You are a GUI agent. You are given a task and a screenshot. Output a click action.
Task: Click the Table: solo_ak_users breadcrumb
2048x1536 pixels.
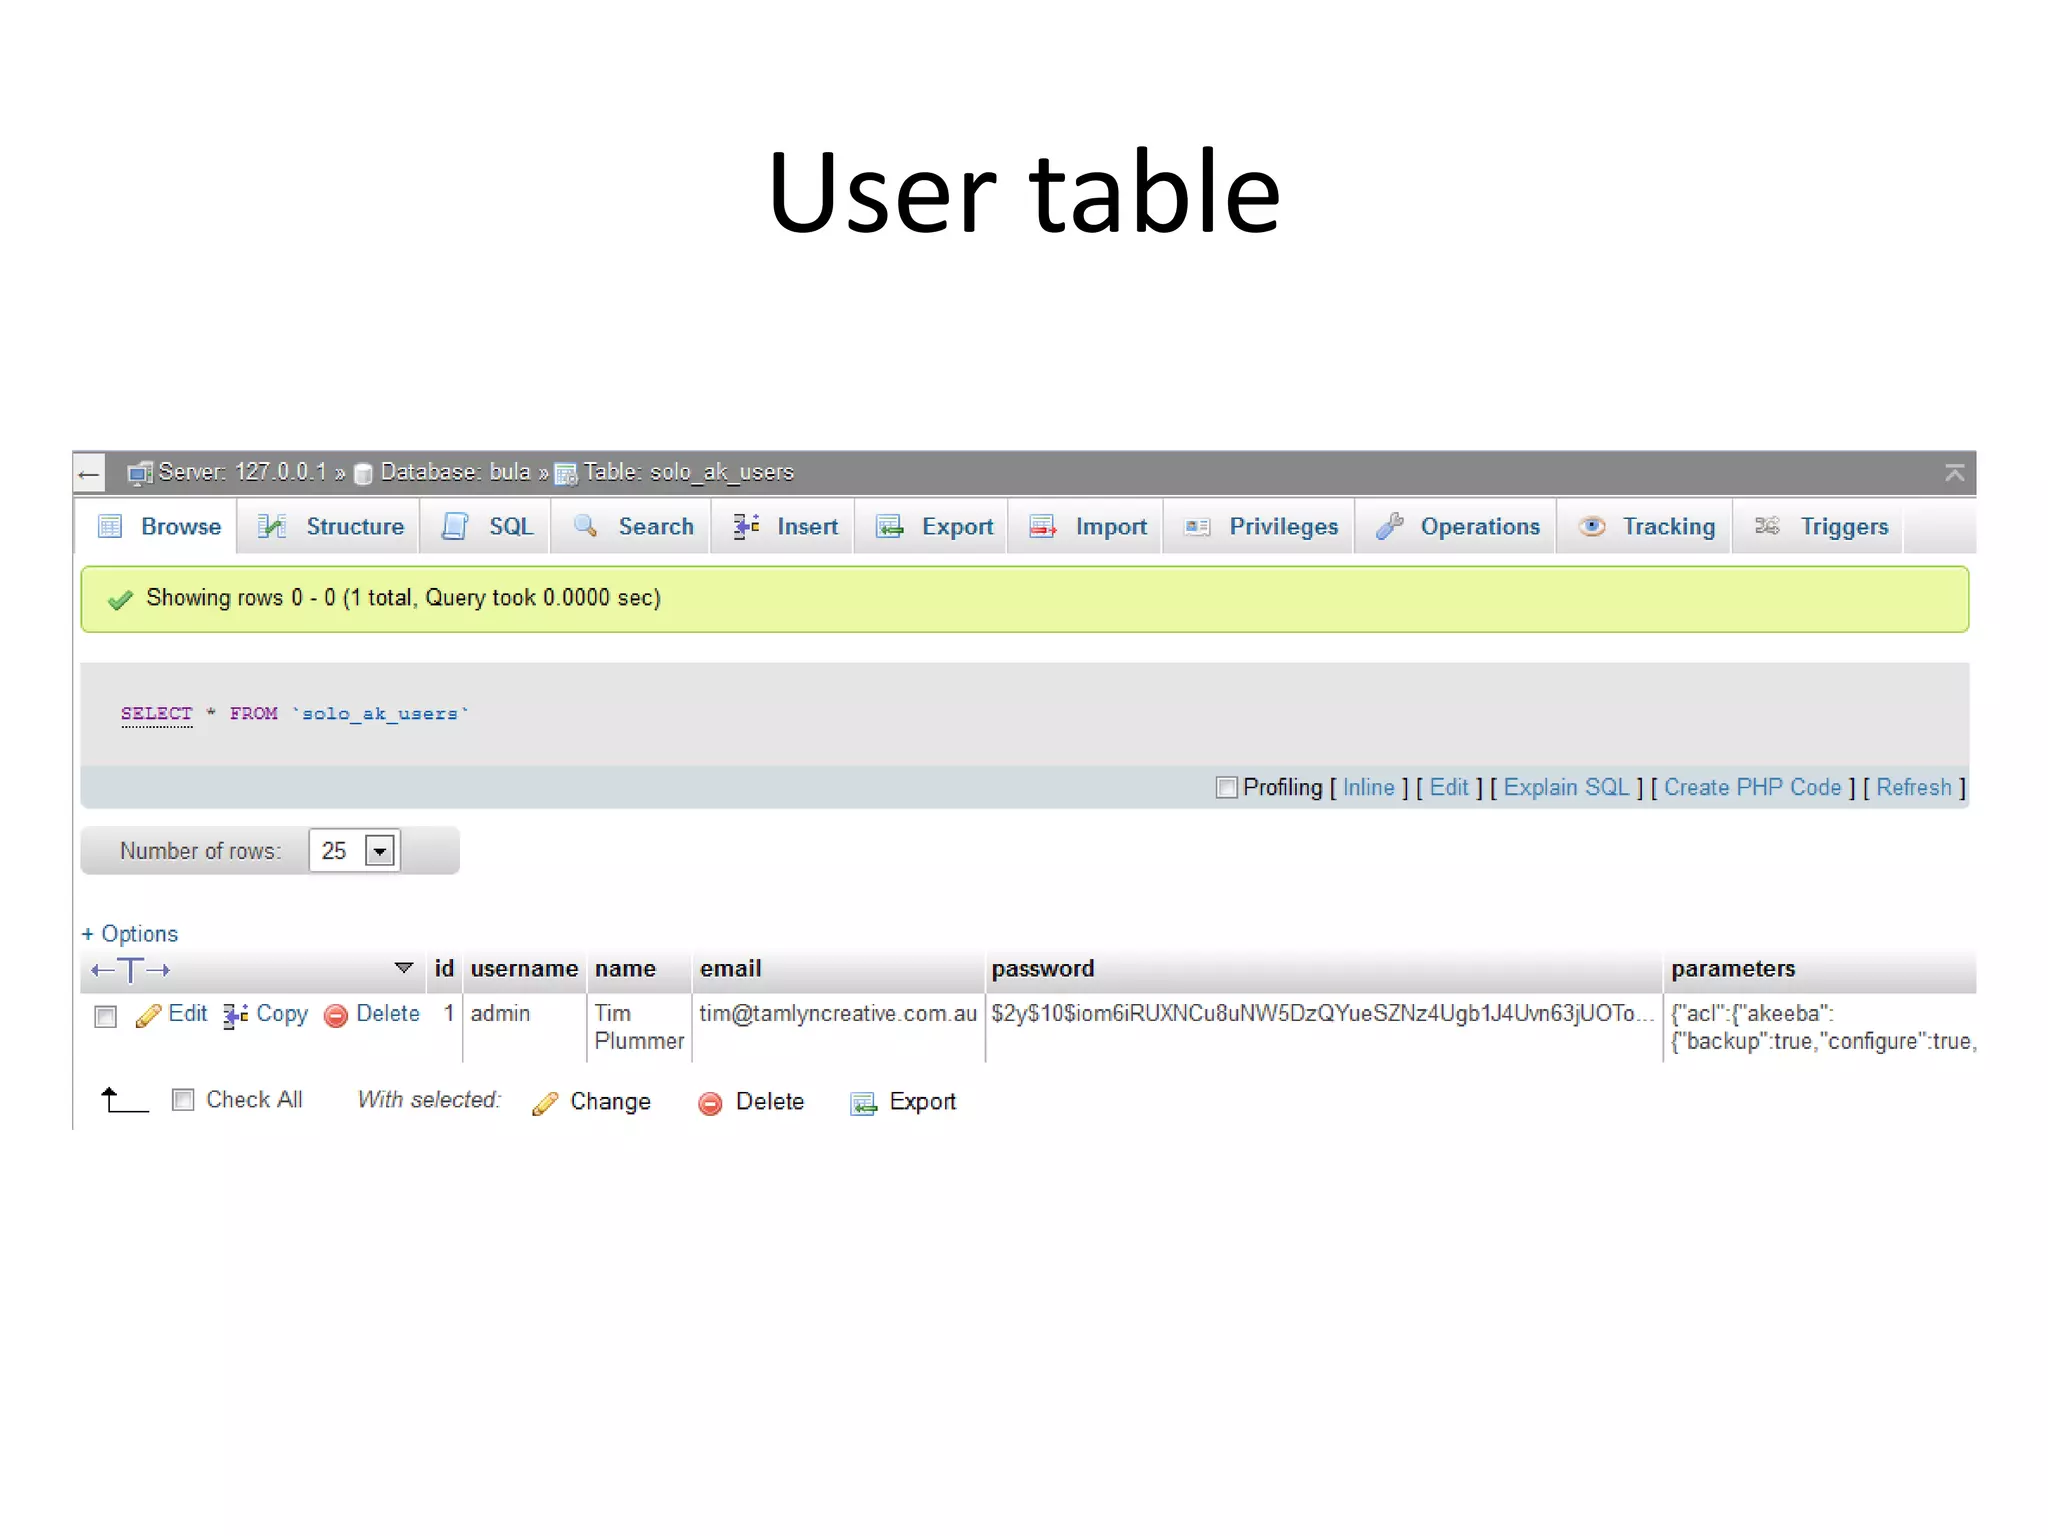click(x=688, y=472)
